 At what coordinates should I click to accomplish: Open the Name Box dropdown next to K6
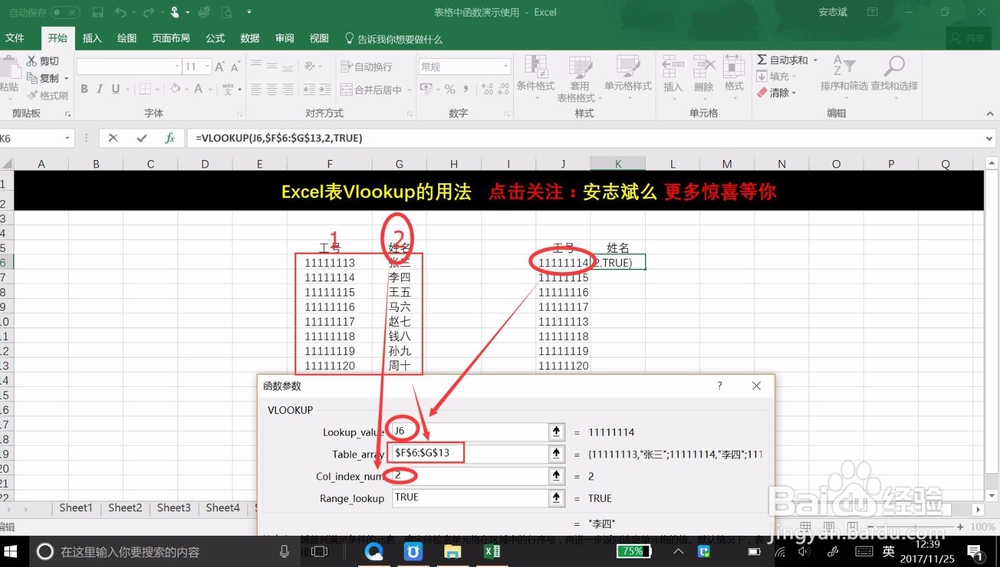68,138
